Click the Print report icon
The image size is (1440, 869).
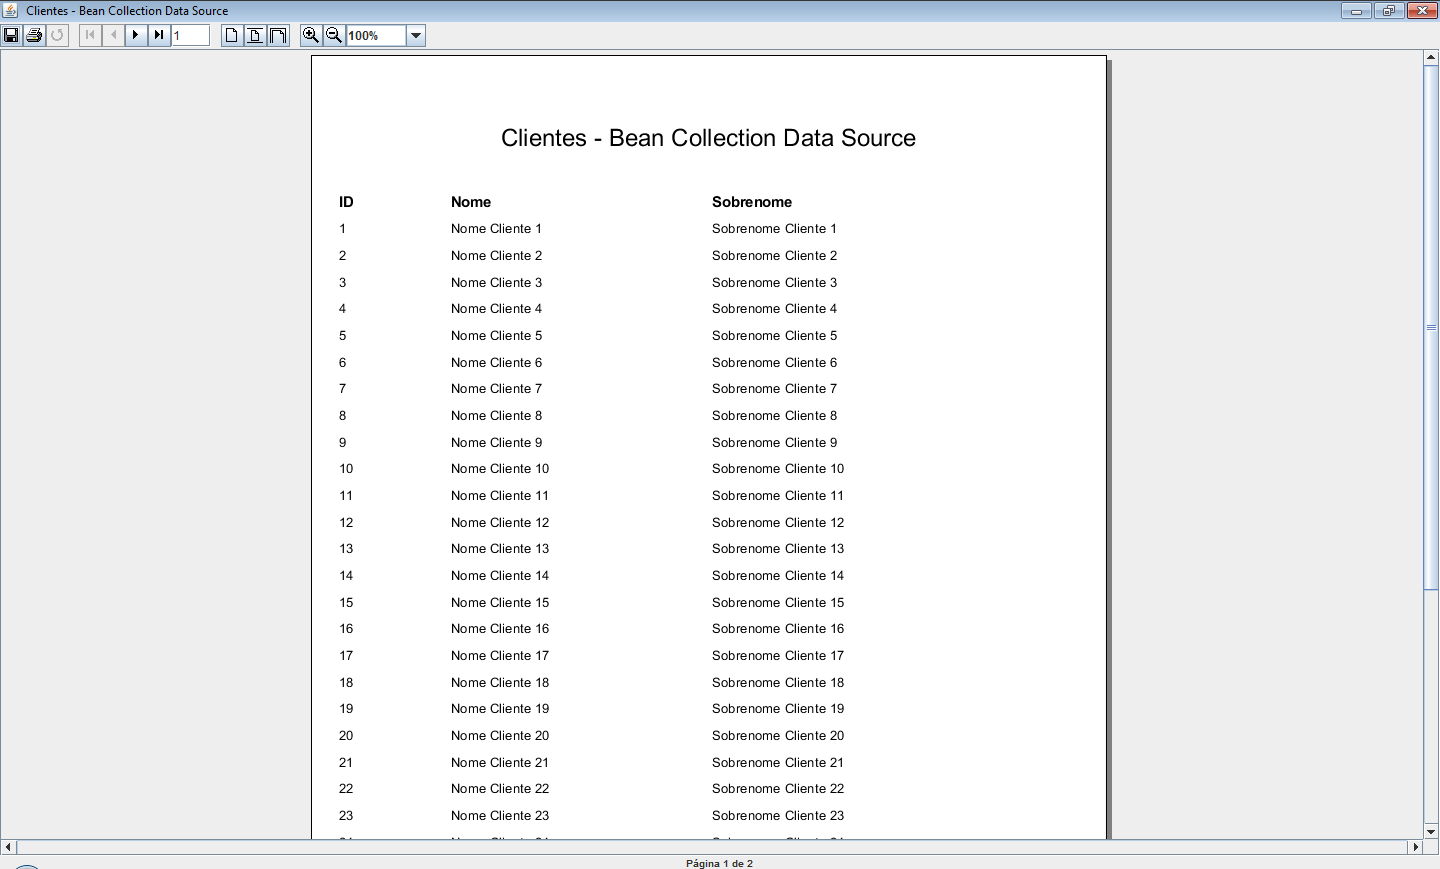point(34,35)
